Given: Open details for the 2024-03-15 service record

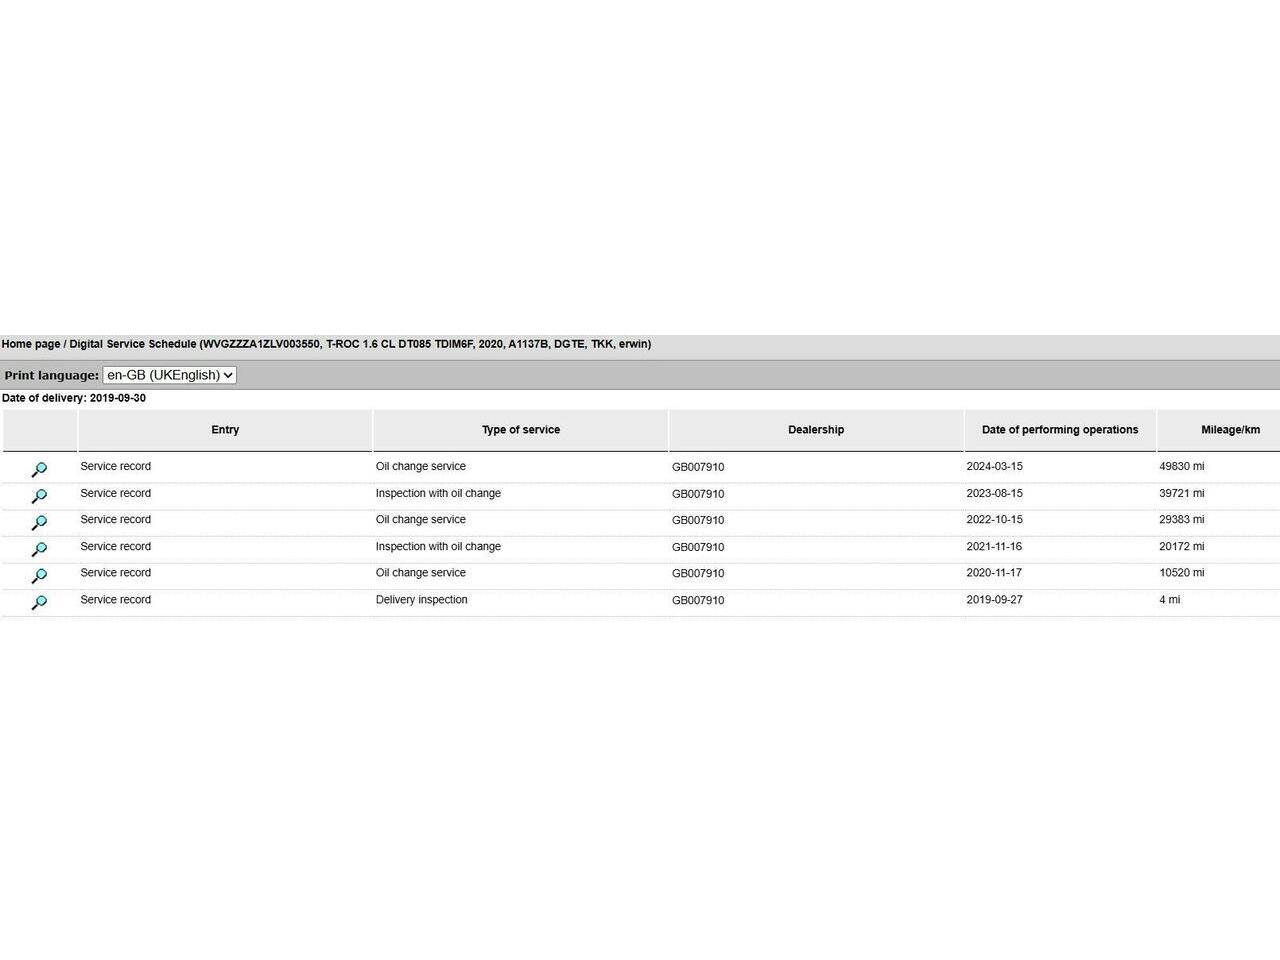Looking at the screenshot, I should [x=39, y=469].
